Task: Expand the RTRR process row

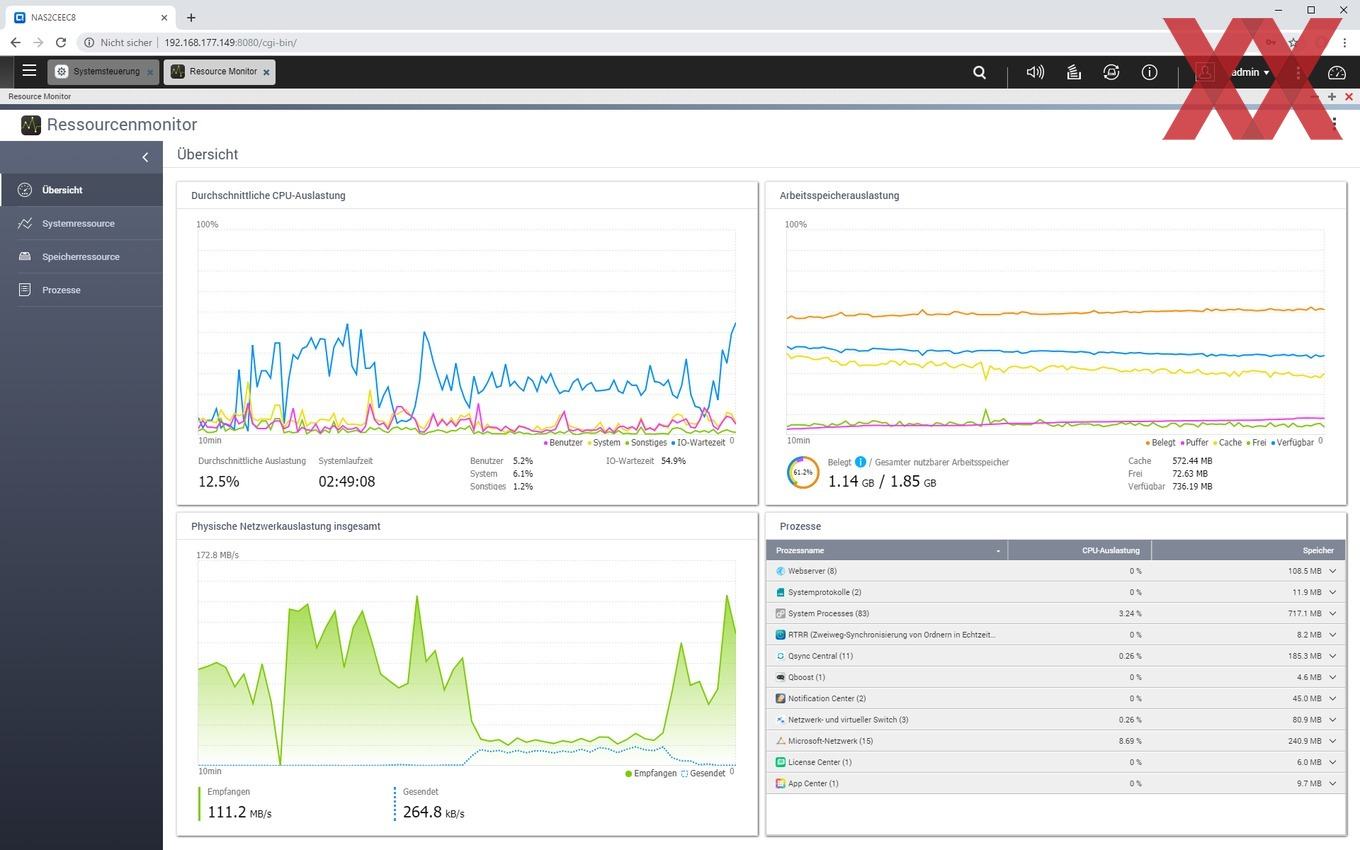Action: point(1333,635)
